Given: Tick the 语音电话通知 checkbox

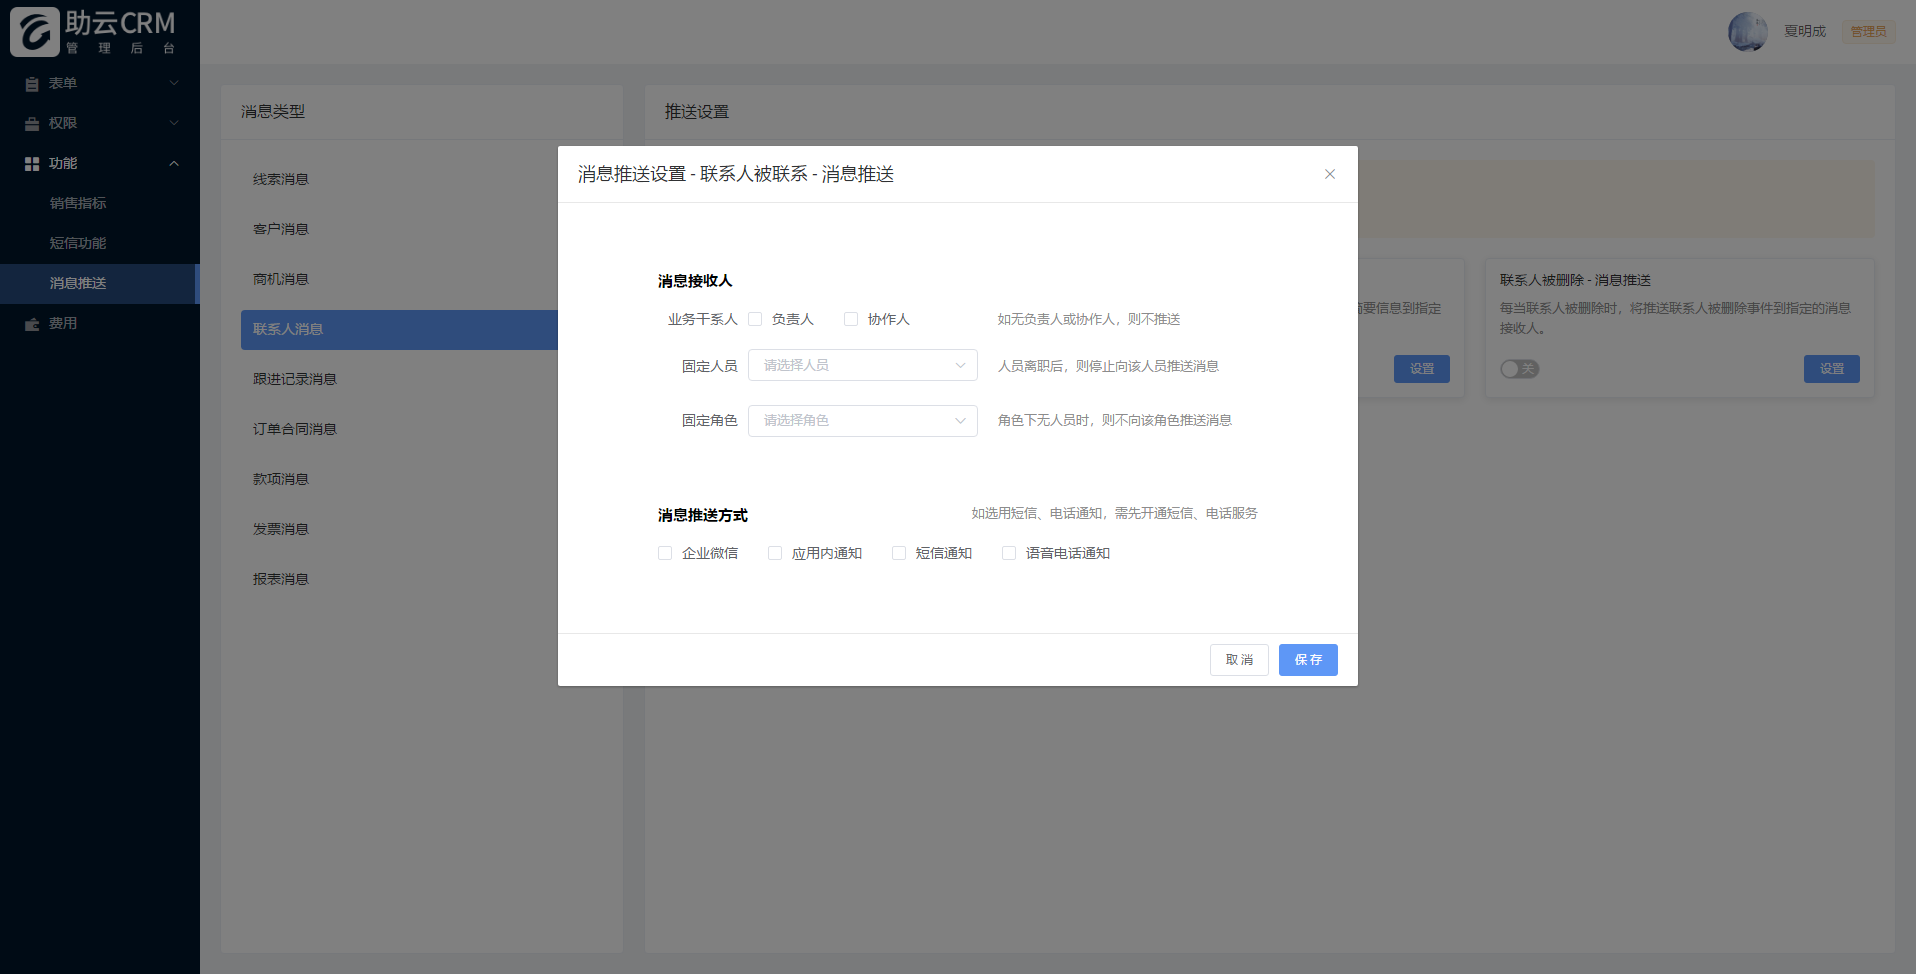Looking at the screenshot, I should click(x=1009, y=553).
